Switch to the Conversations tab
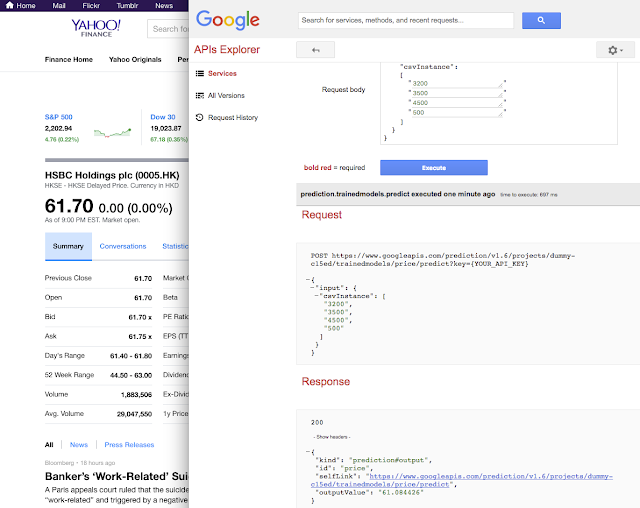Viewport: 640px width, 508px height. pyautogui.click(x=123, y=246)
